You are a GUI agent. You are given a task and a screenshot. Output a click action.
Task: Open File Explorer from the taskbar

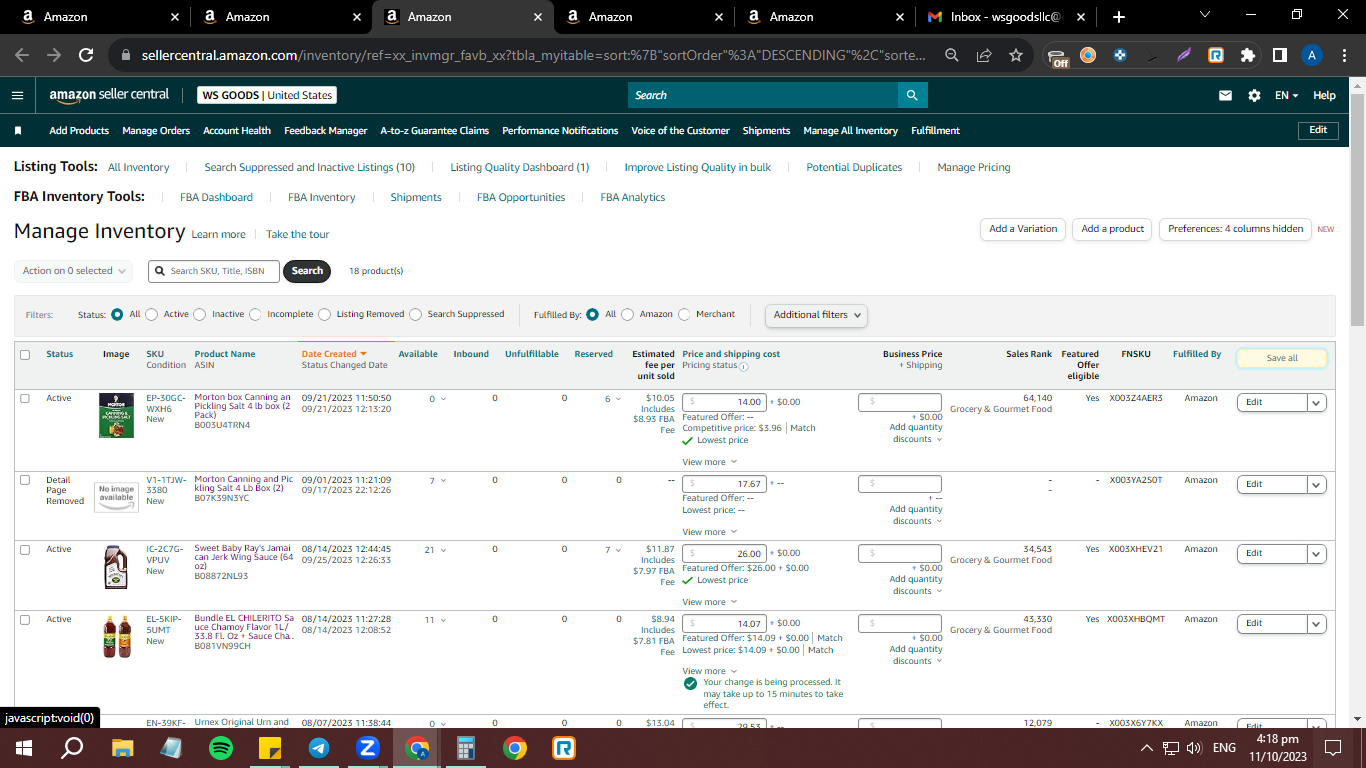pyautogui.click(x=123, y=748)
